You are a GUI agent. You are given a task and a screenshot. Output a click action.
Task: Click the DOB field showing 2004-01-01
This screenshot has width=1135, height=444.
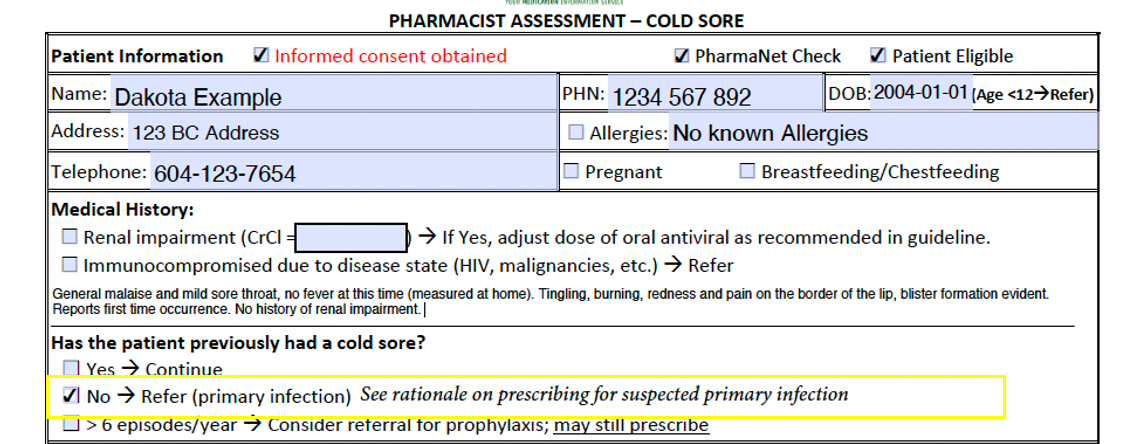(x=921, y=93)
